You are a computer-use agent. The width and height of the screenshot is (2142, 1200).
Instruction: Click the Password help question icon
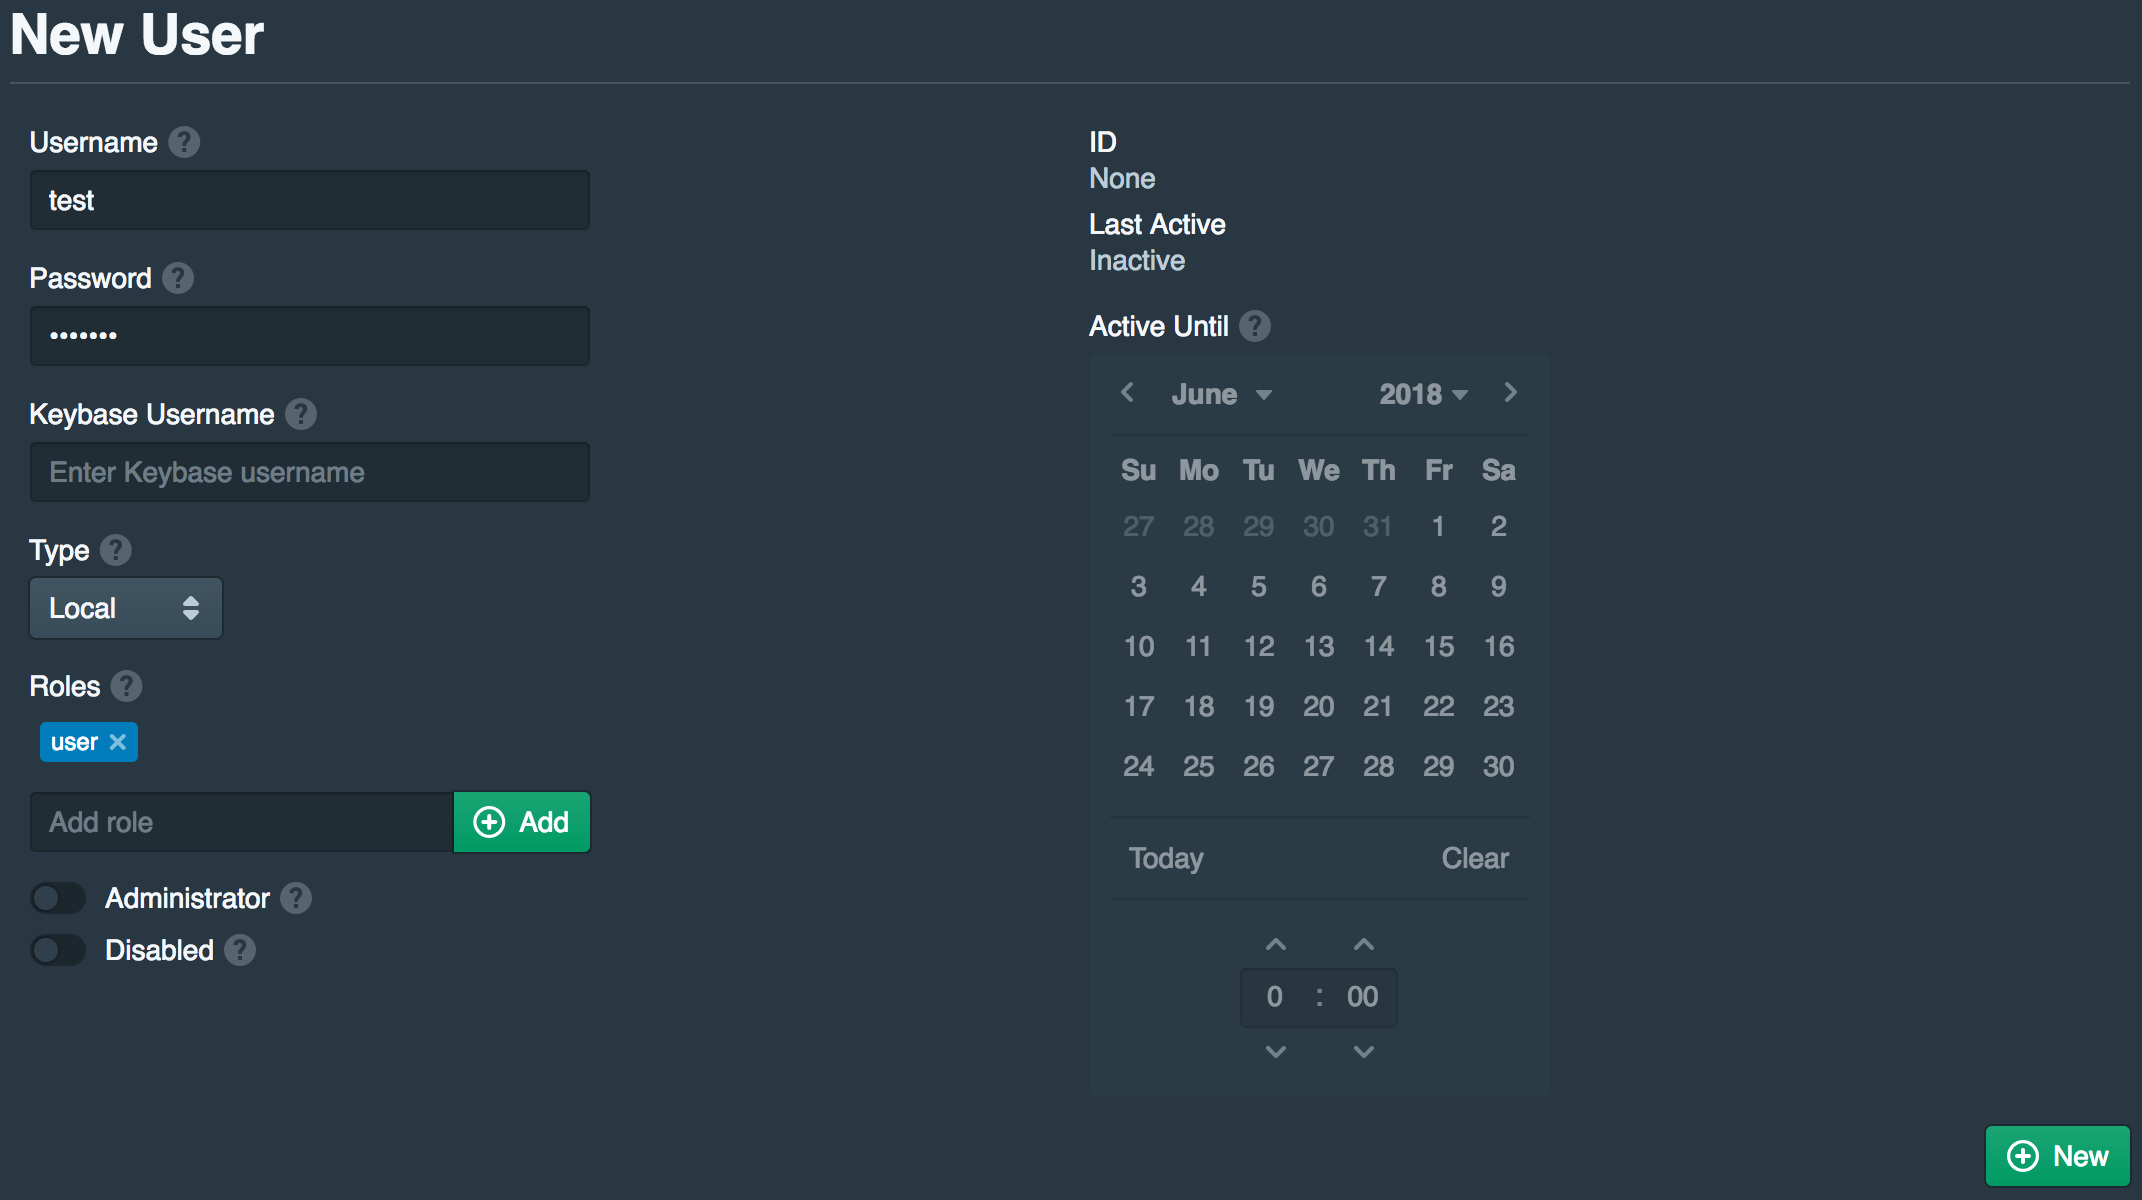178,278
